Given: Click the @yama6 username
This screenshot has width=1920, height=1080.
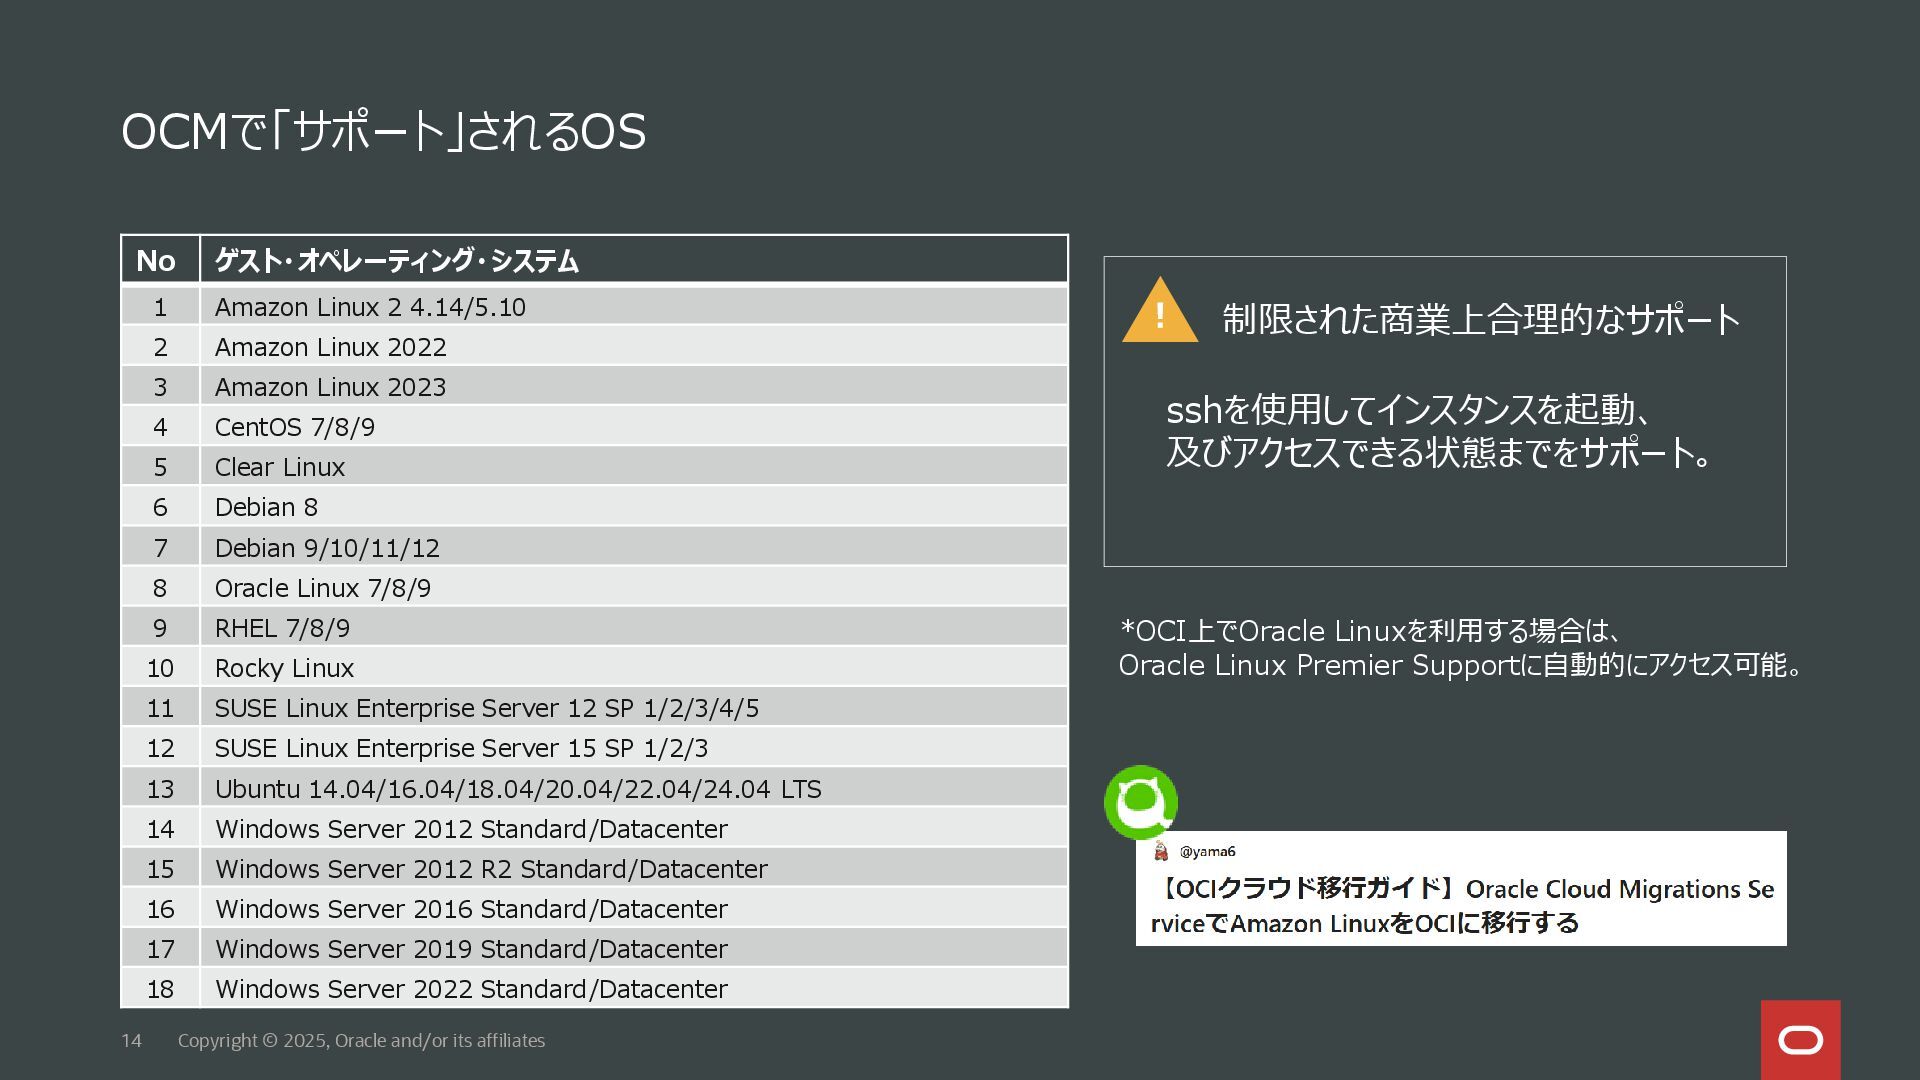Looking at the screenshot, I should click(x=1207, y=851).
